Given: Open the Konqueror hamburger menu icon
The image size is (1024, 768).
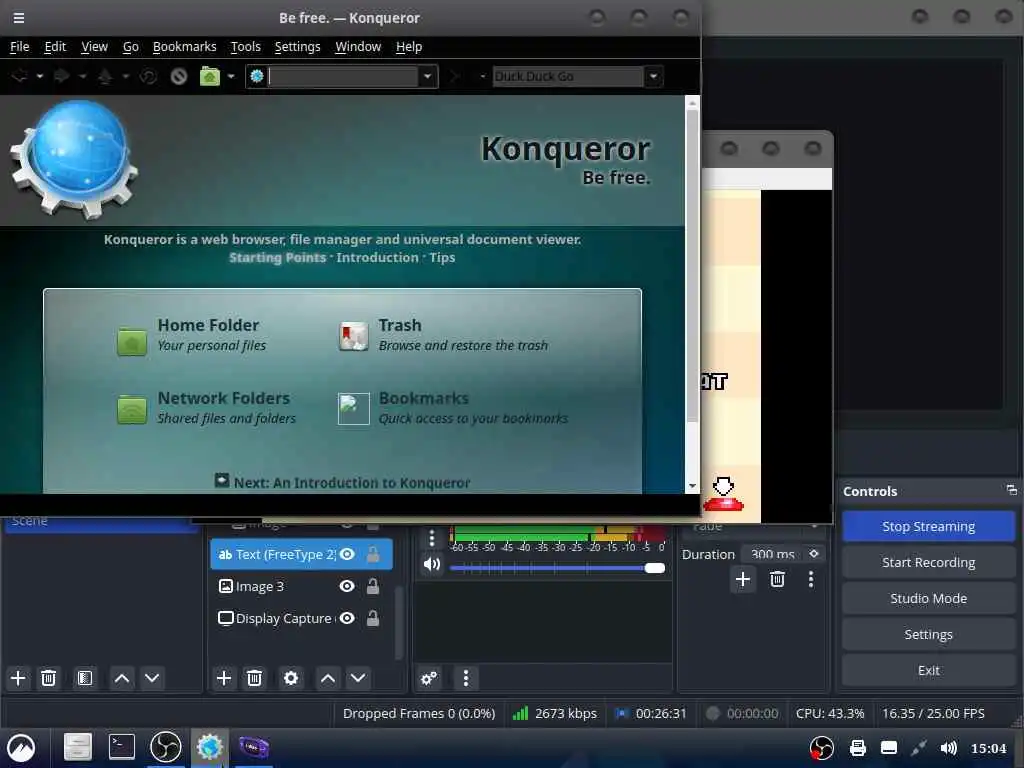Looking at the screenshot, I should coord(19,18).
